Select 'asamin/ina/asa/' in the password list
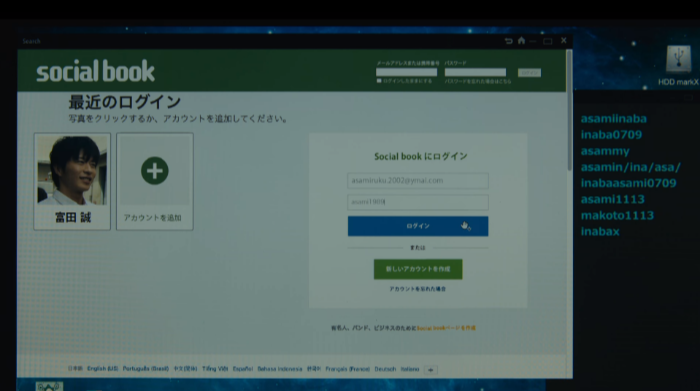Screen dimensions: 700x391 (x=630, y=167)
